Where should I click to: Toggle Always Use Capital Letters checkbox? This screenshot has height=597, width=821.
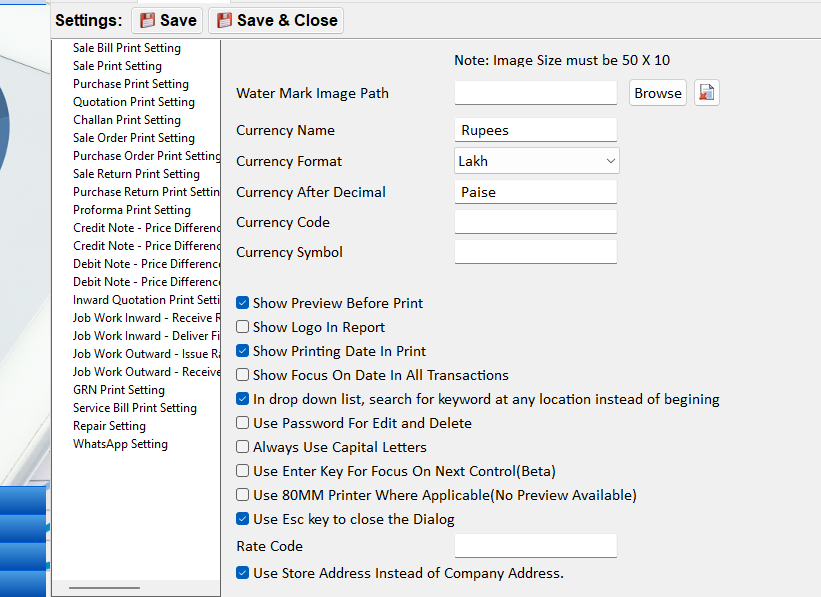click(243, 447)
